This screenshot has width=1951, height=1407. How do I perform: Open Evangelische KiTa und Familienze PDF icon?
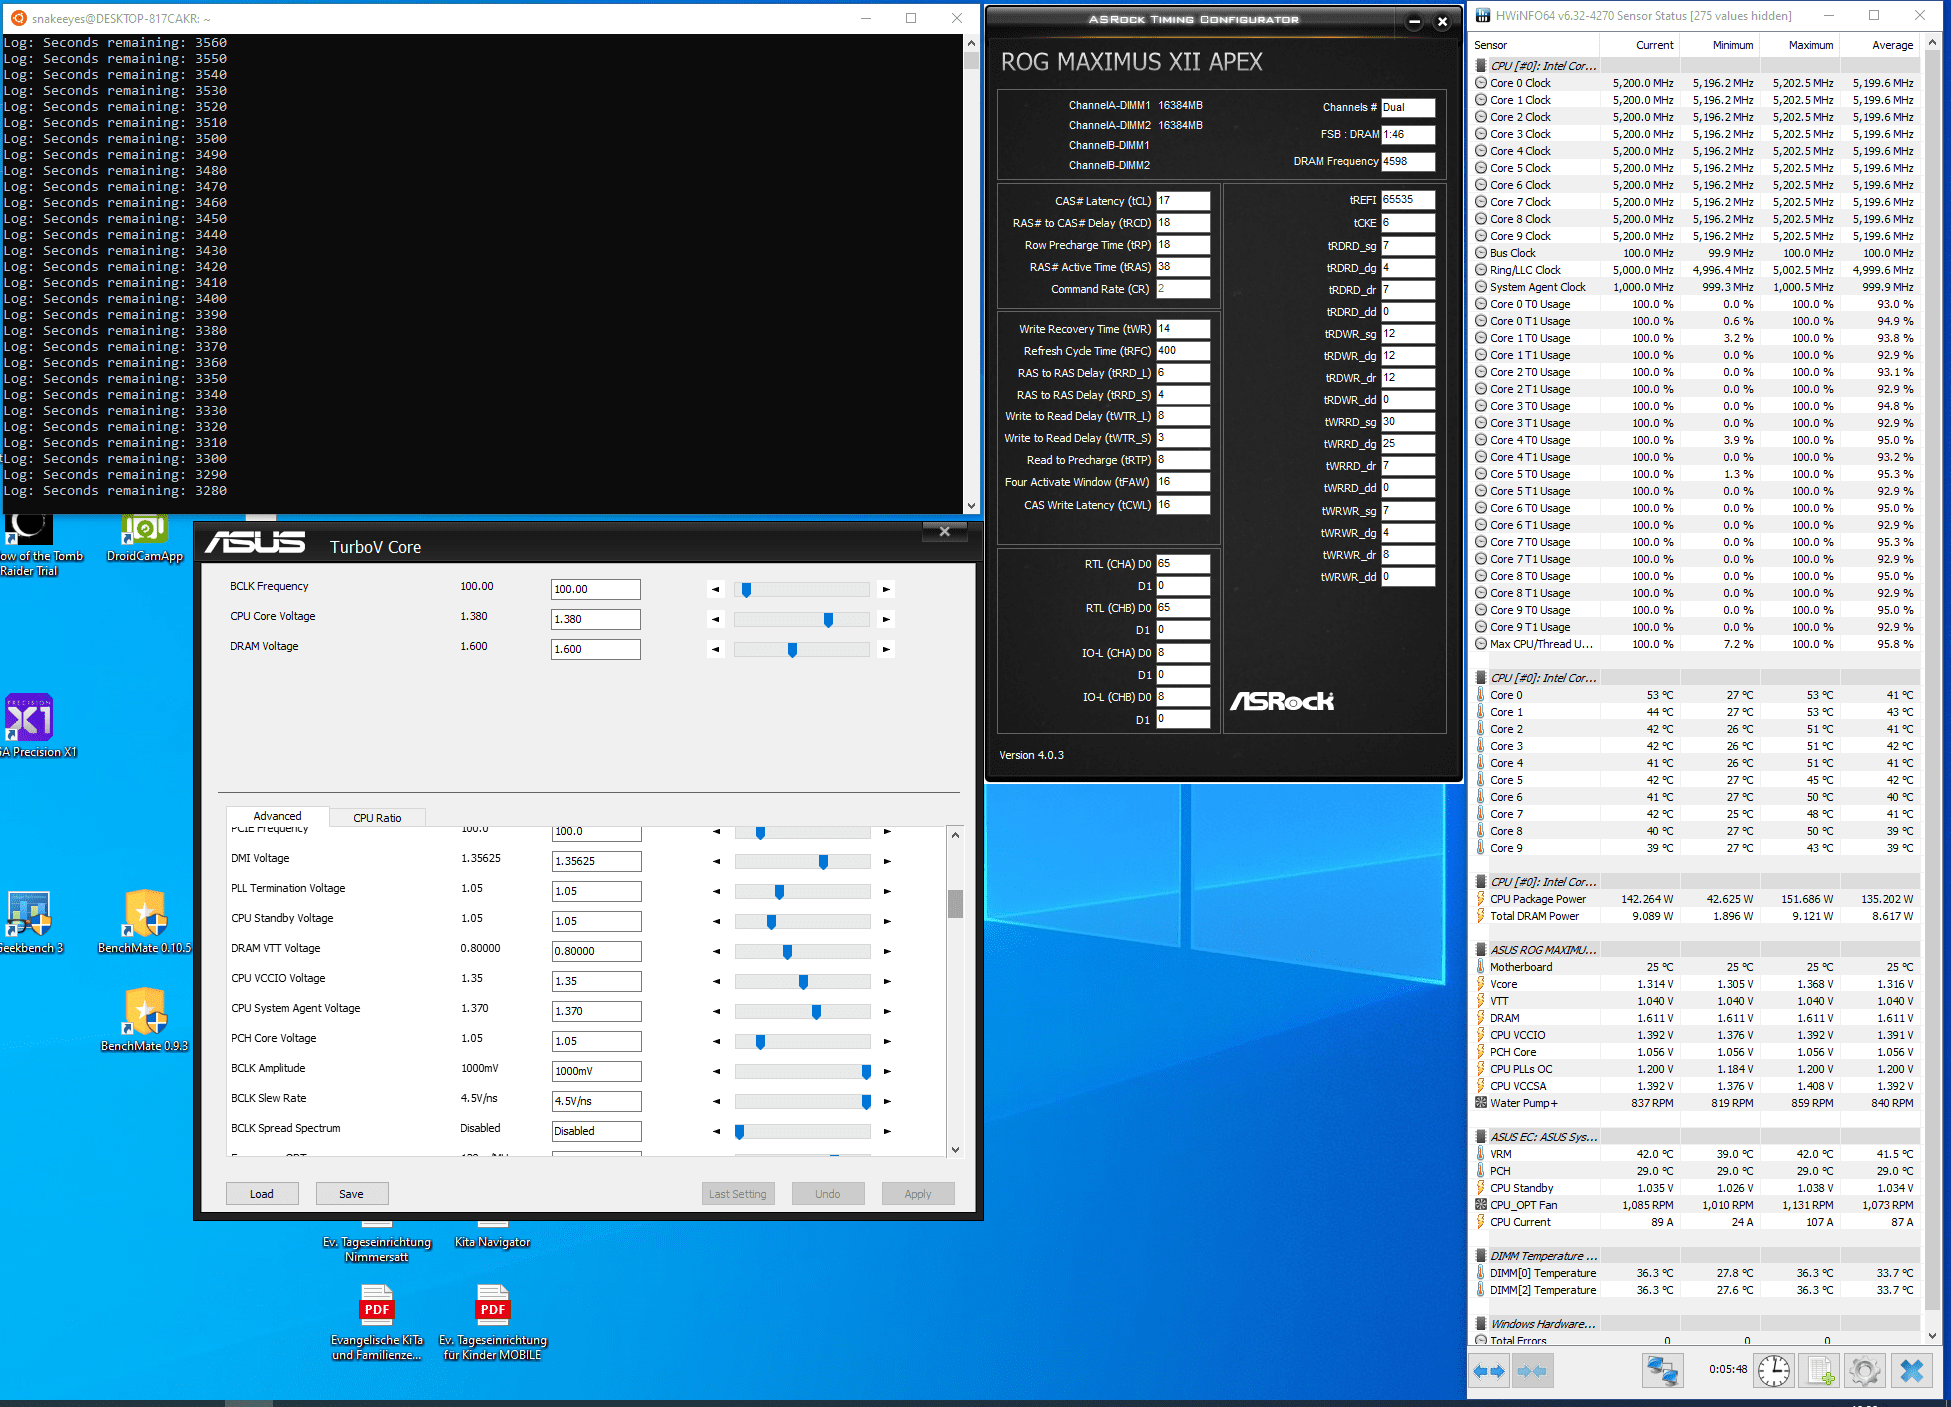coord(377,1322)
